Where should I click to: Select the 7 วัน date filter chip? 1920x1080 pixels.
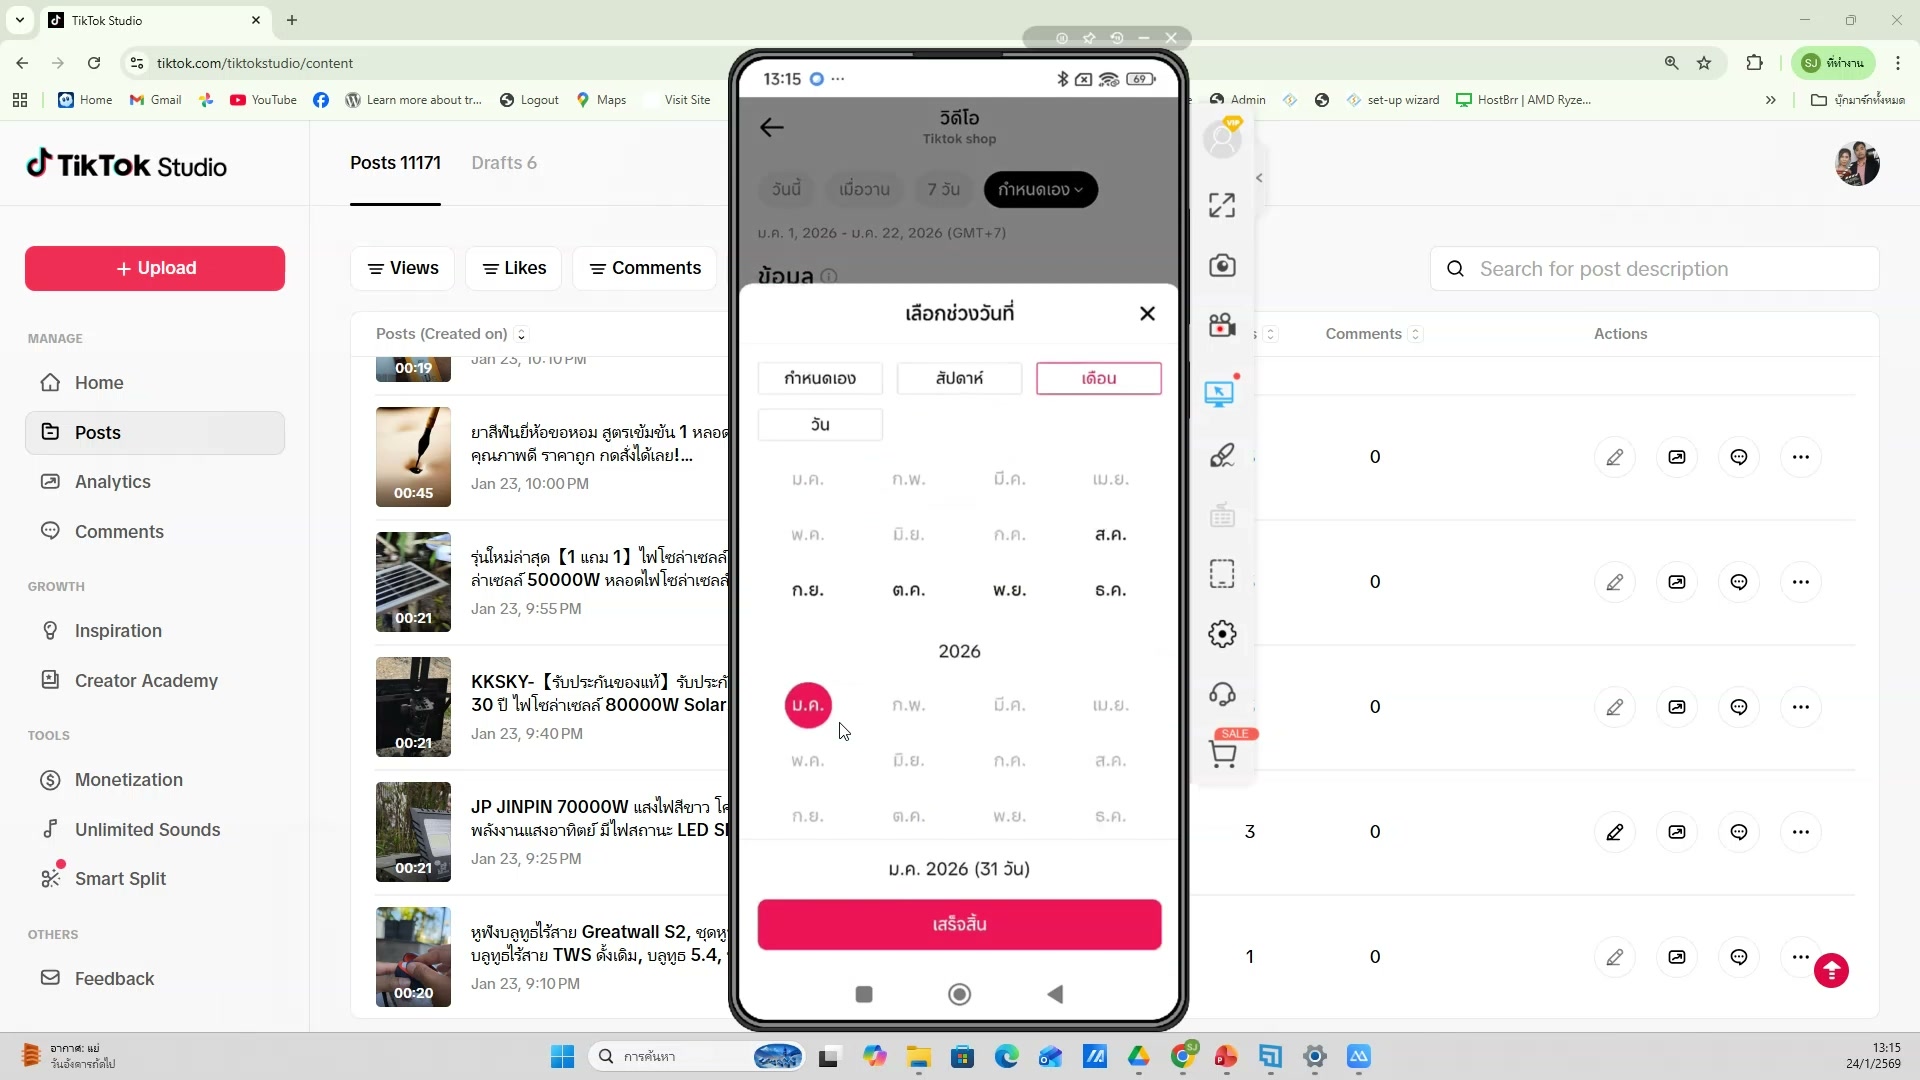click(941, 189)
